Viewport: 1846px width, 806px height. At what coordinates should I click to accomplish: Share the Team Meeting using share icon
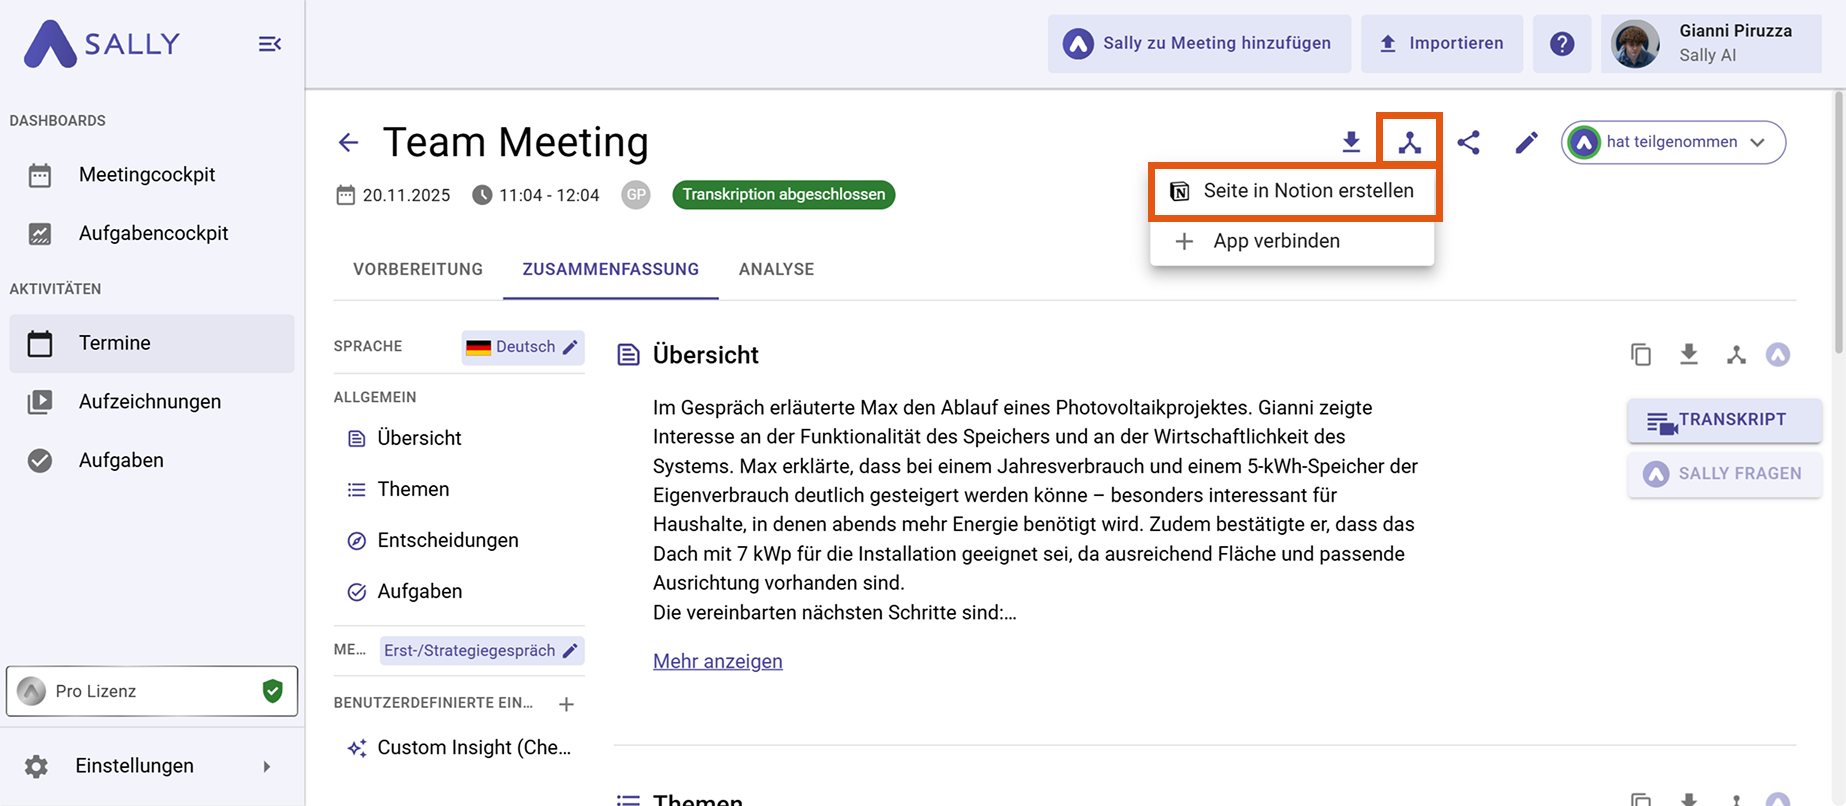click(x=1468, y=142)
